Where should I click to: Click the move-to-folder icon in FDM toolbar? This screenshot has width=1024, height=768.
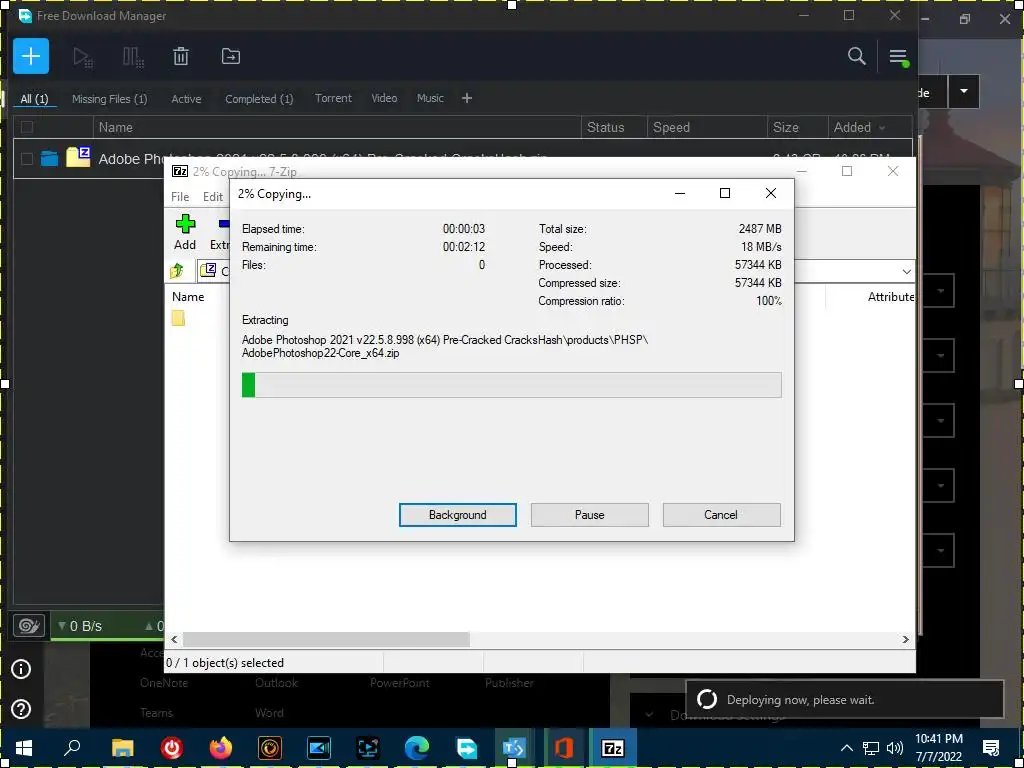231,56
